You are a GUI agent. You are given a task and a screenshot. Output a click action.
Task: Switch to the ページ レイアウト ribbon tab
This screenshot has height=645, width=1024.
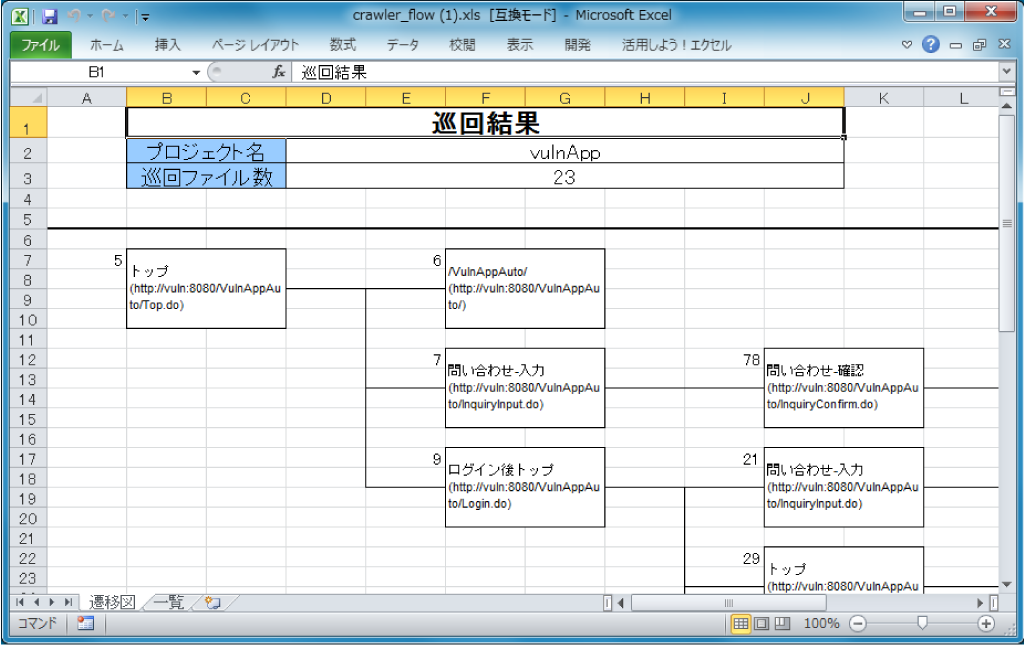(255, 45)
